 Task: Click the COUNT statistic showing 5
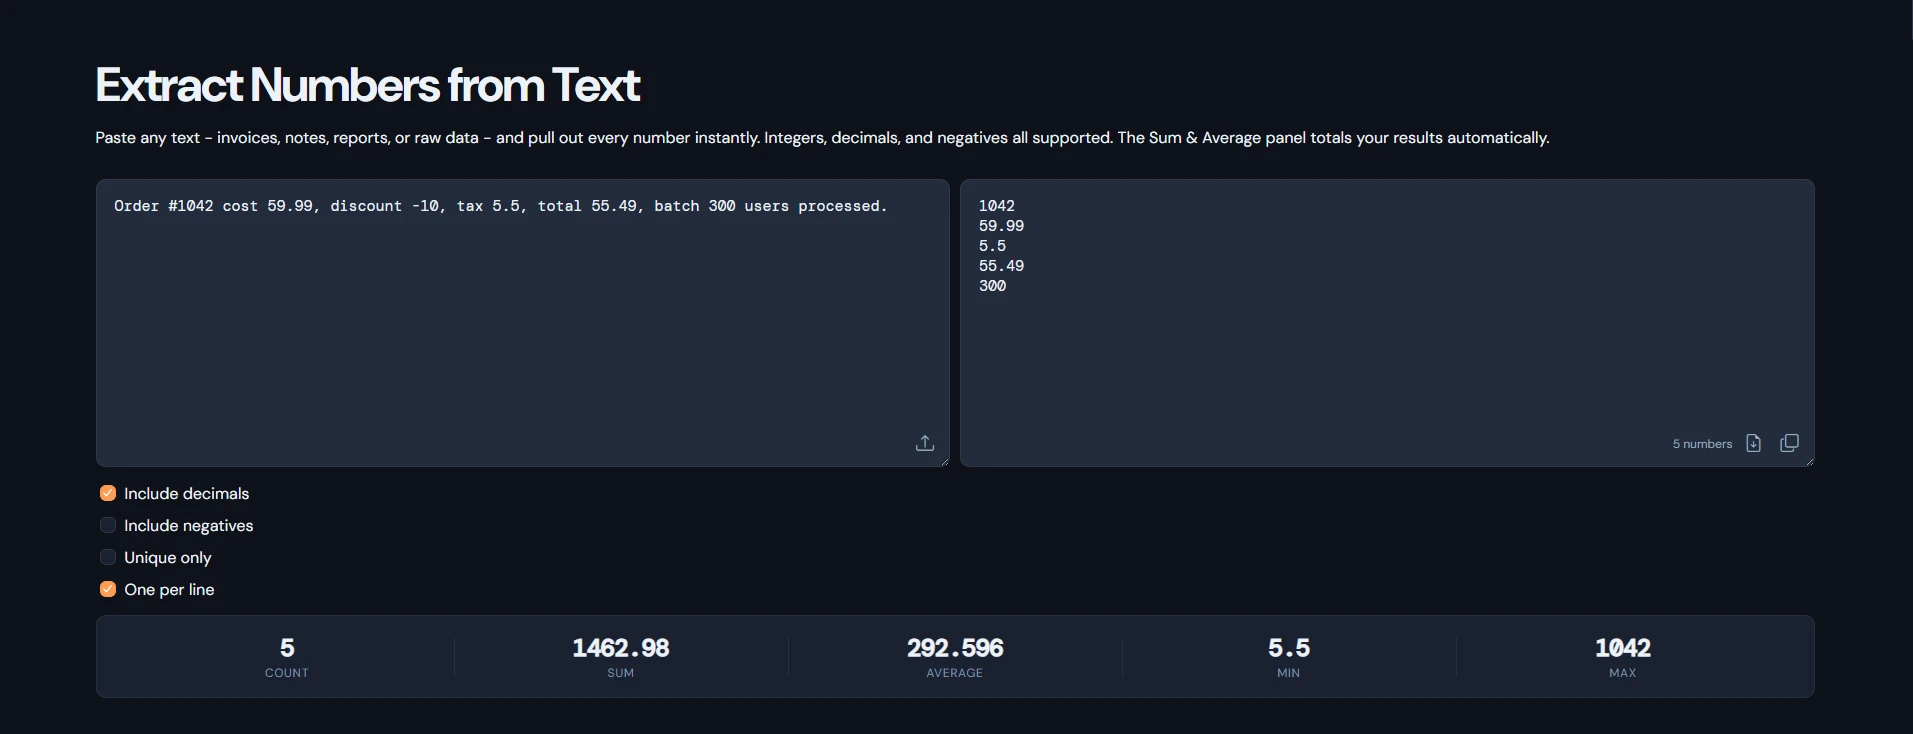287,657
